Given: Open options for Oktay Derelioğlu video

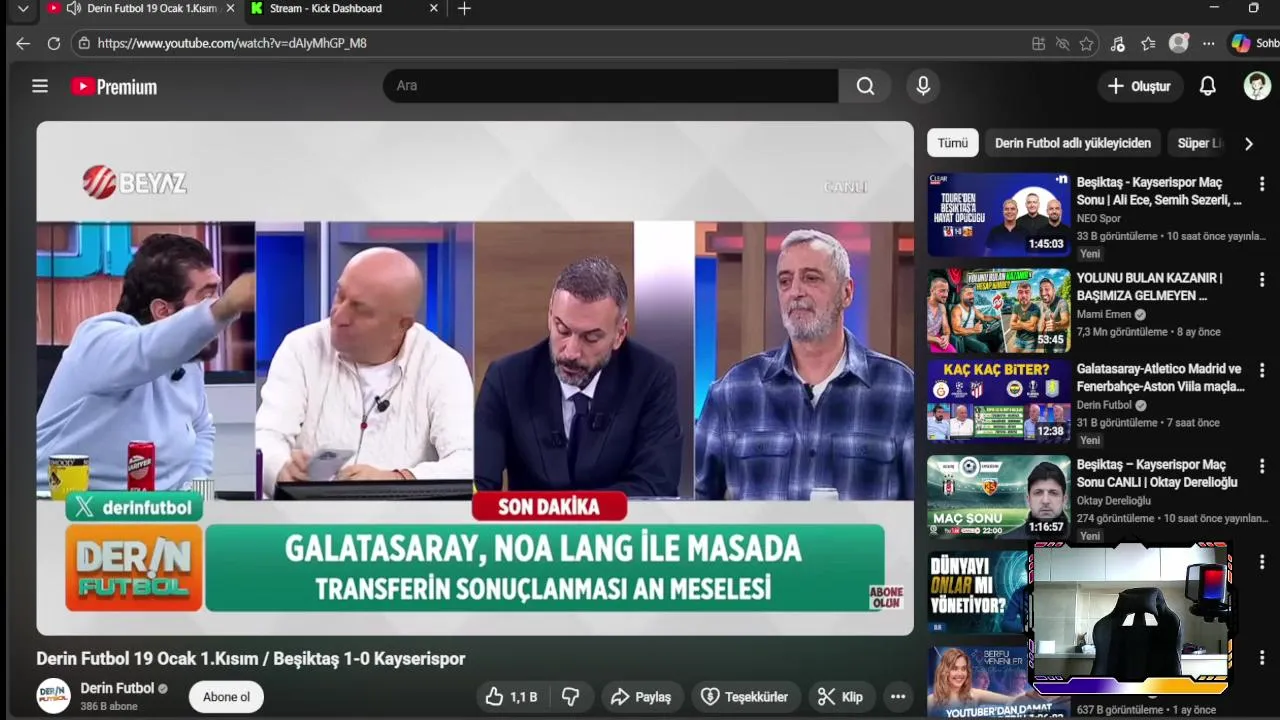Looking at the screenshot, I should (1262, 466).
